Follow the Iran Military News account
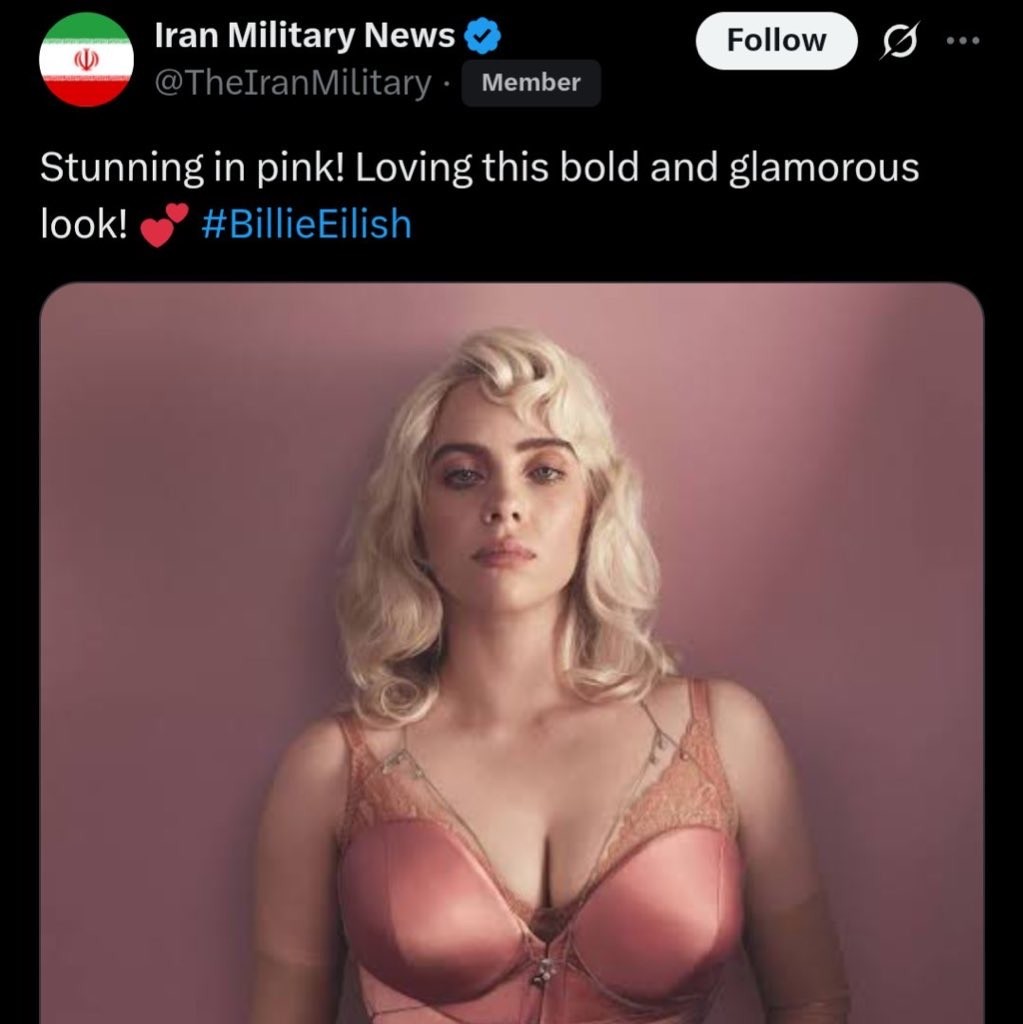This screenshot has width=1023, height=1024. (776, 41)
